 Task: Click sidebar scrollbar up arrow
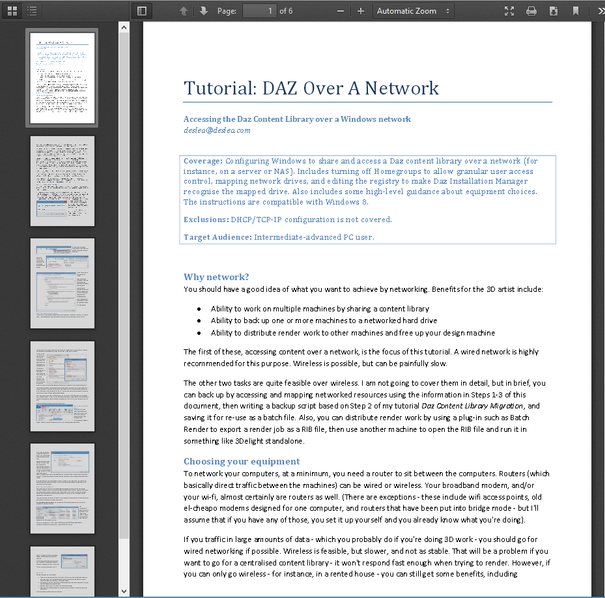pyautogui.click(x=124, y=27)
